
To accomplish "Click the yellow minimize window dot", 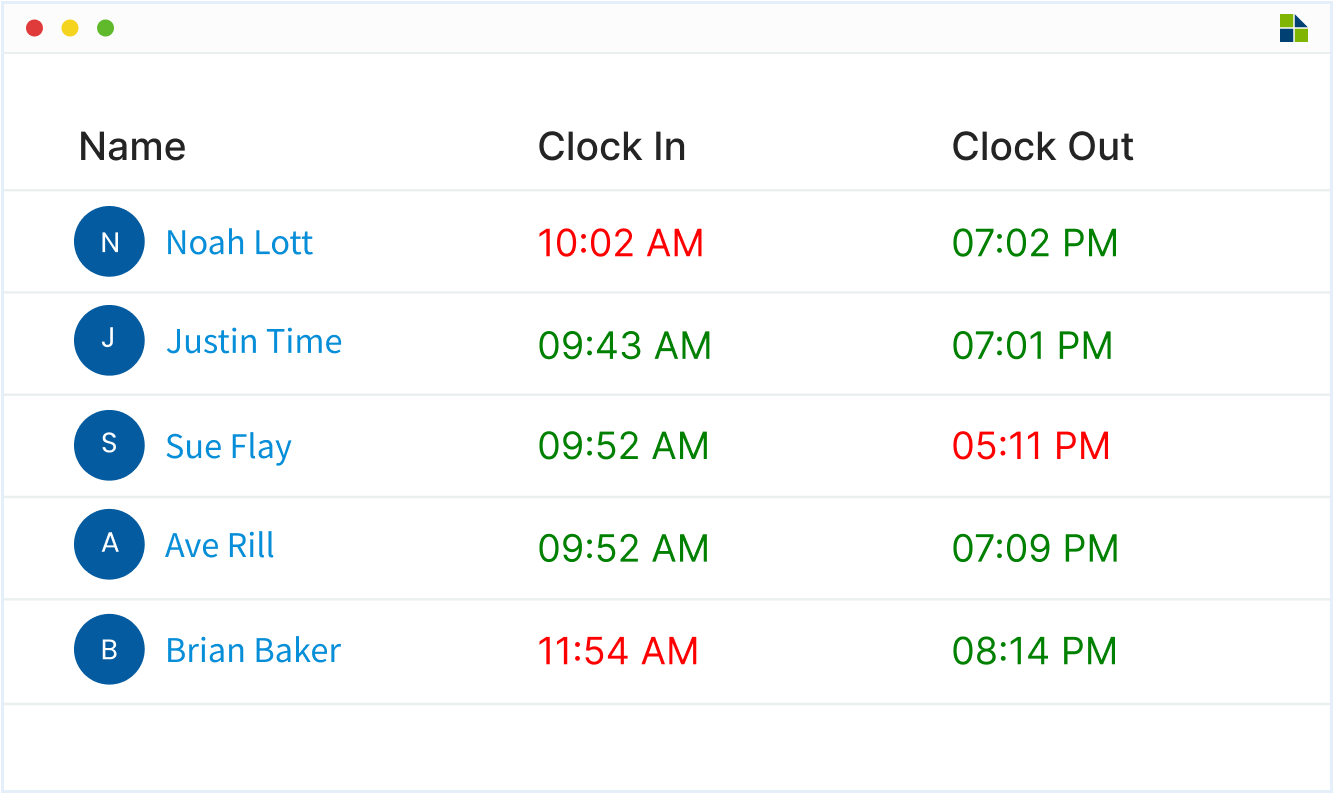I will [x=70, y=28].
